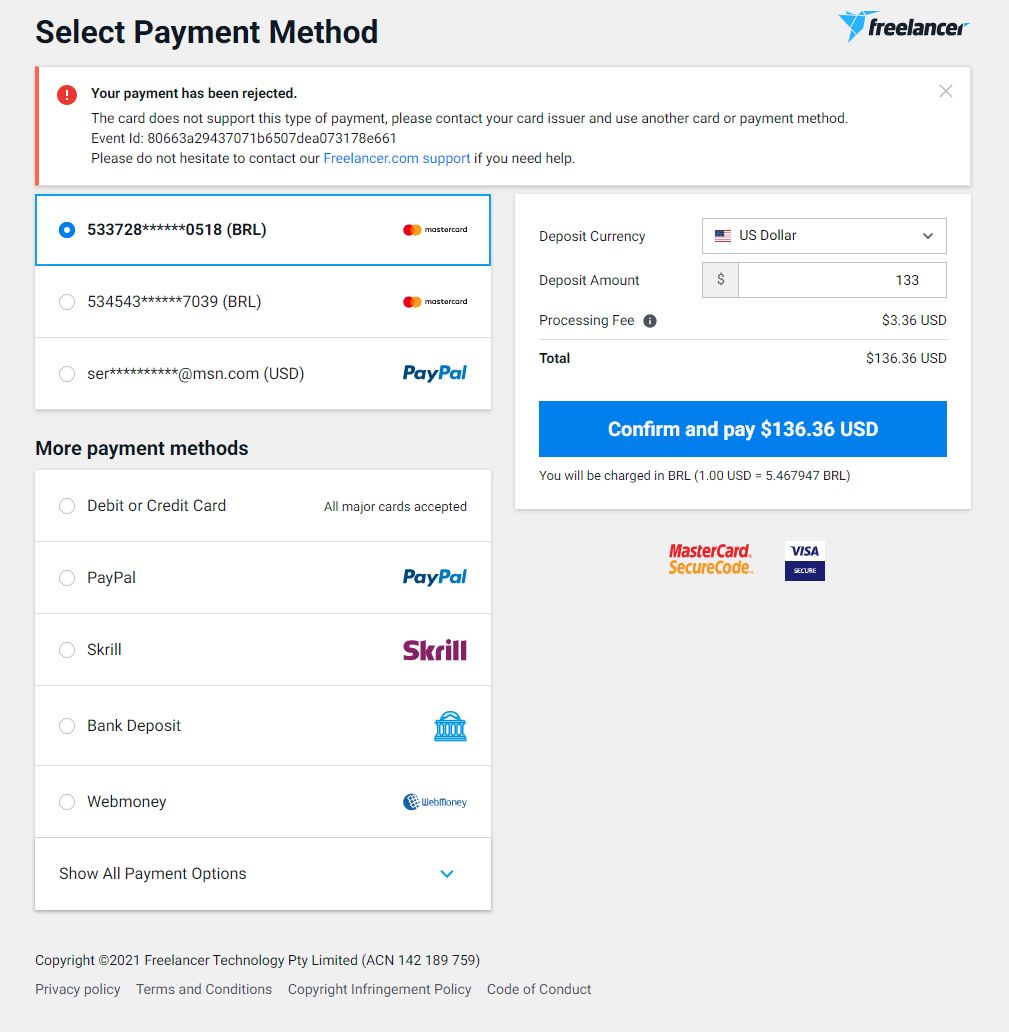The height and width of the screenshot is (1032, 1009).
Task: Select the Skrill payment radio
Action: click(67, 650)
